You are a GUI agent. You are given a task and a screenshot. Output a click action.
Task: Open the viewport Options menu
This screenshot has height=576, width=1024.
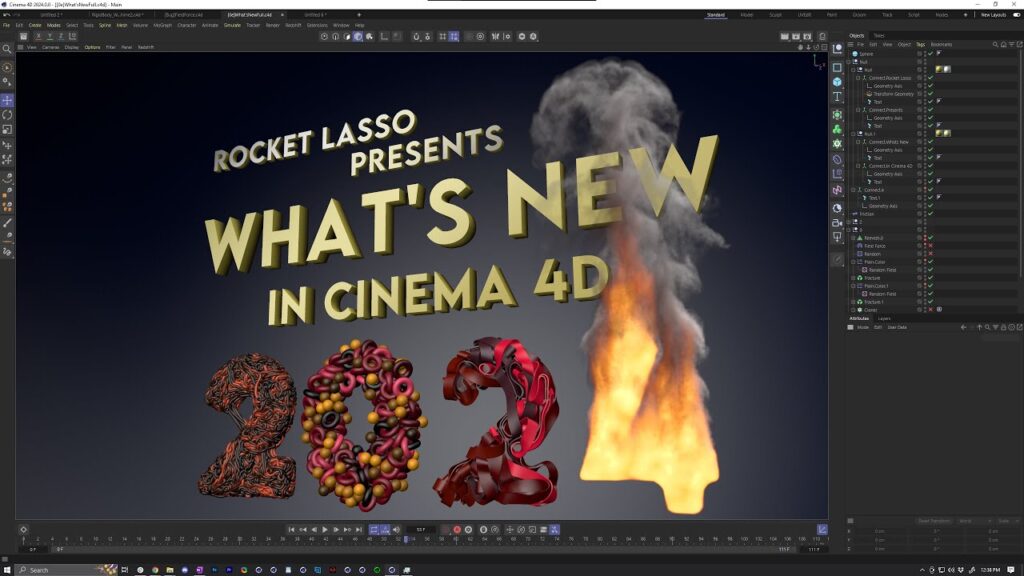pyautogui.click(x=92, y=47)
